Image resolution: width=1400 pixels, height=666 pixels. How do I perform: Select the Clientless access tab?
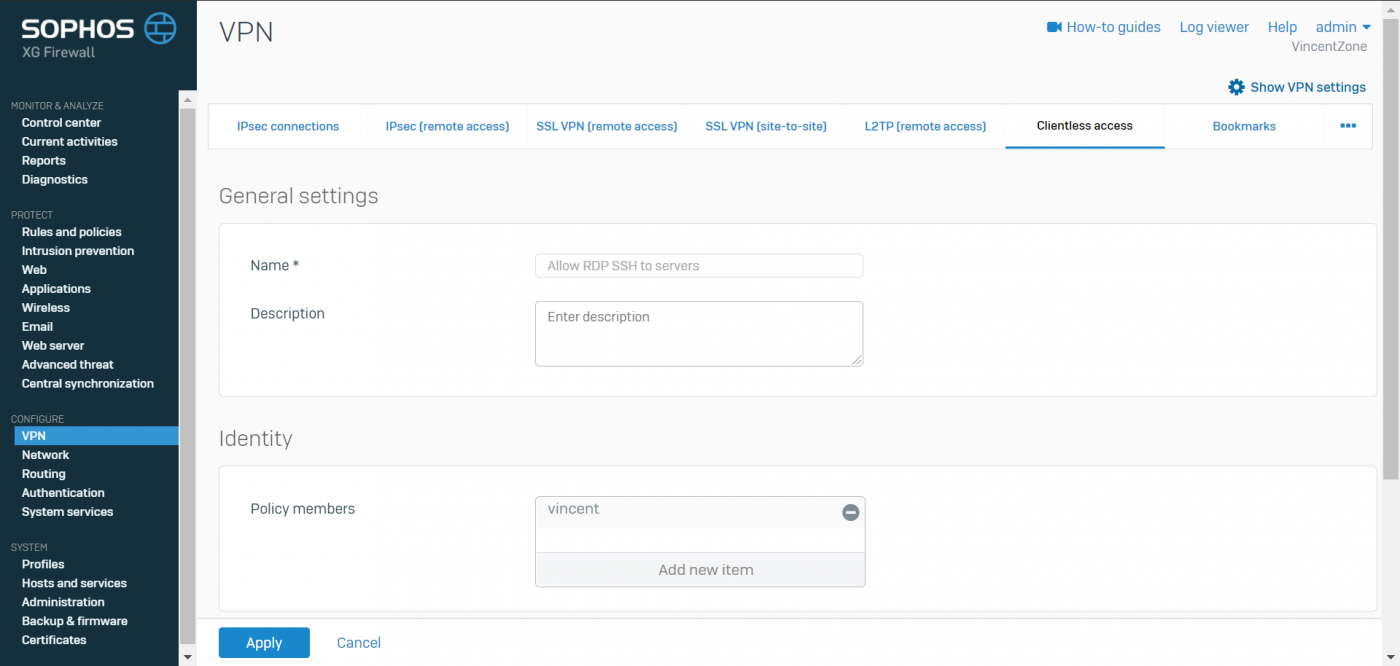pyautogui.click(x=1085, y=126)
